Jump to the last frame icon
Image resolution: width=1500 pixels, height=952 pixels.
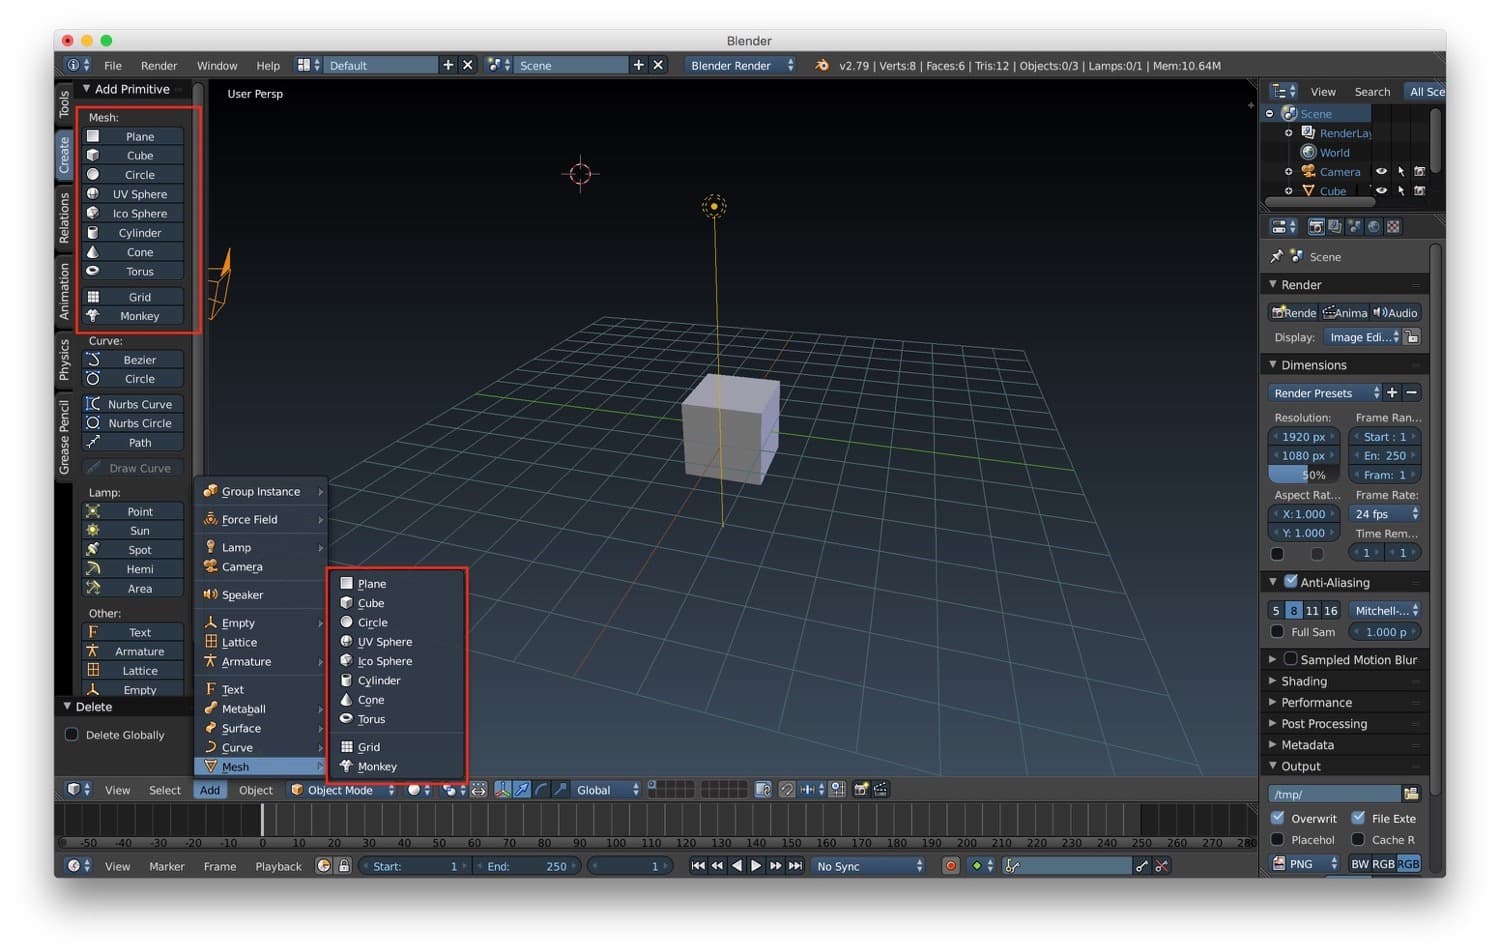coord(795,866)
